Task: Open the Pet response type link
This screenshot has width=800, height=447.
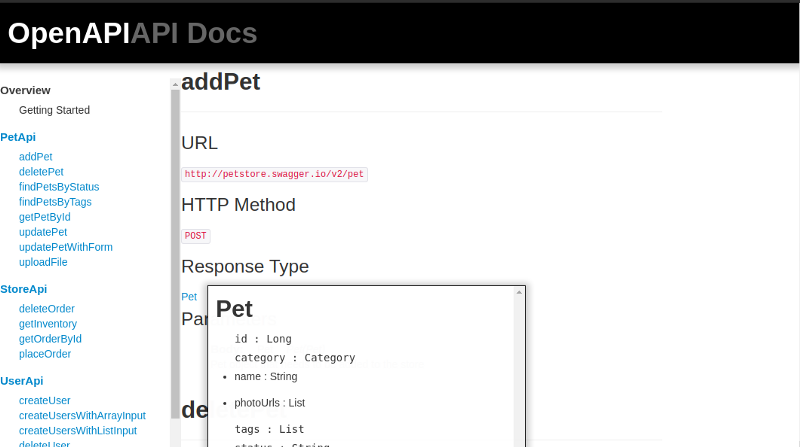Action: click(189, 297)
